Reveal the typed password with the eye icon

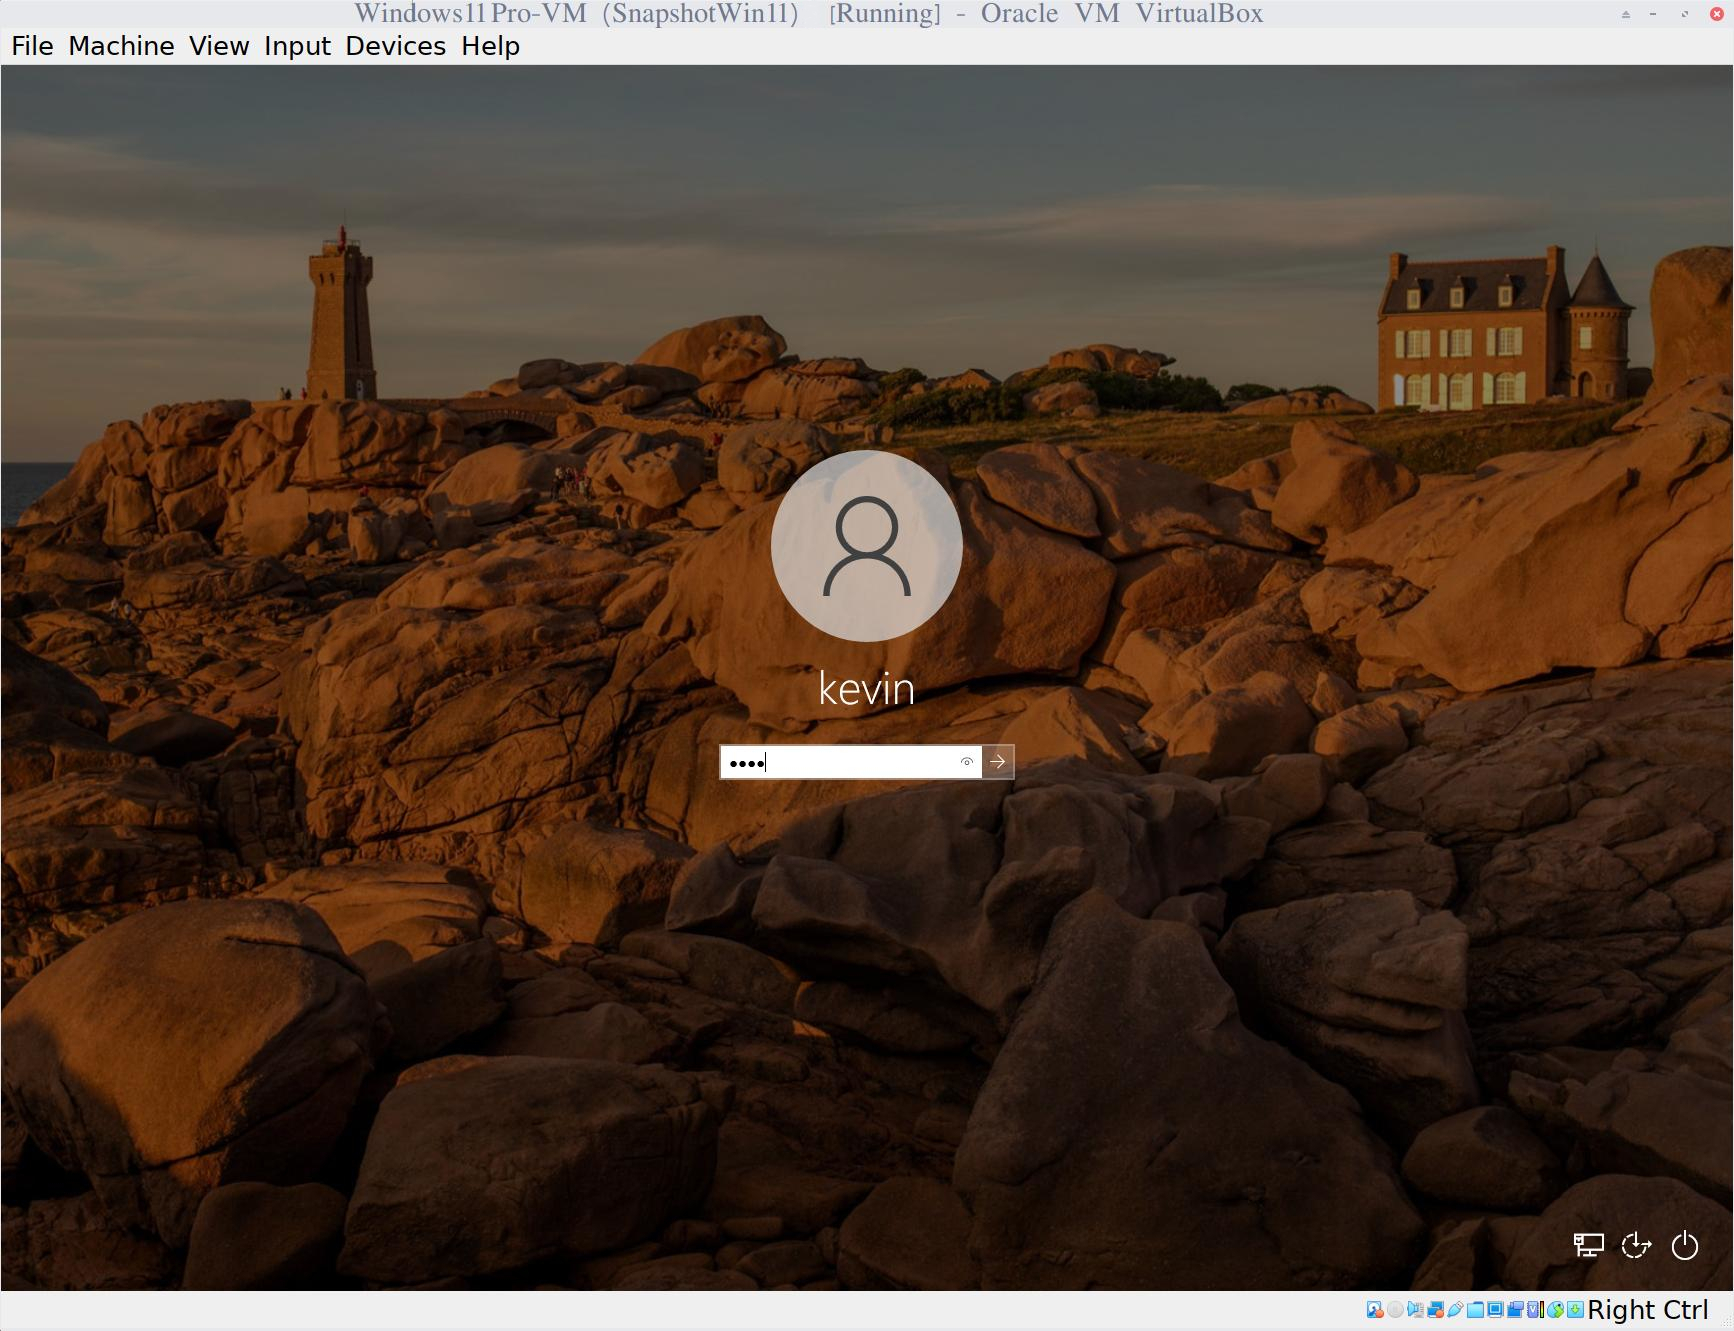966,762
